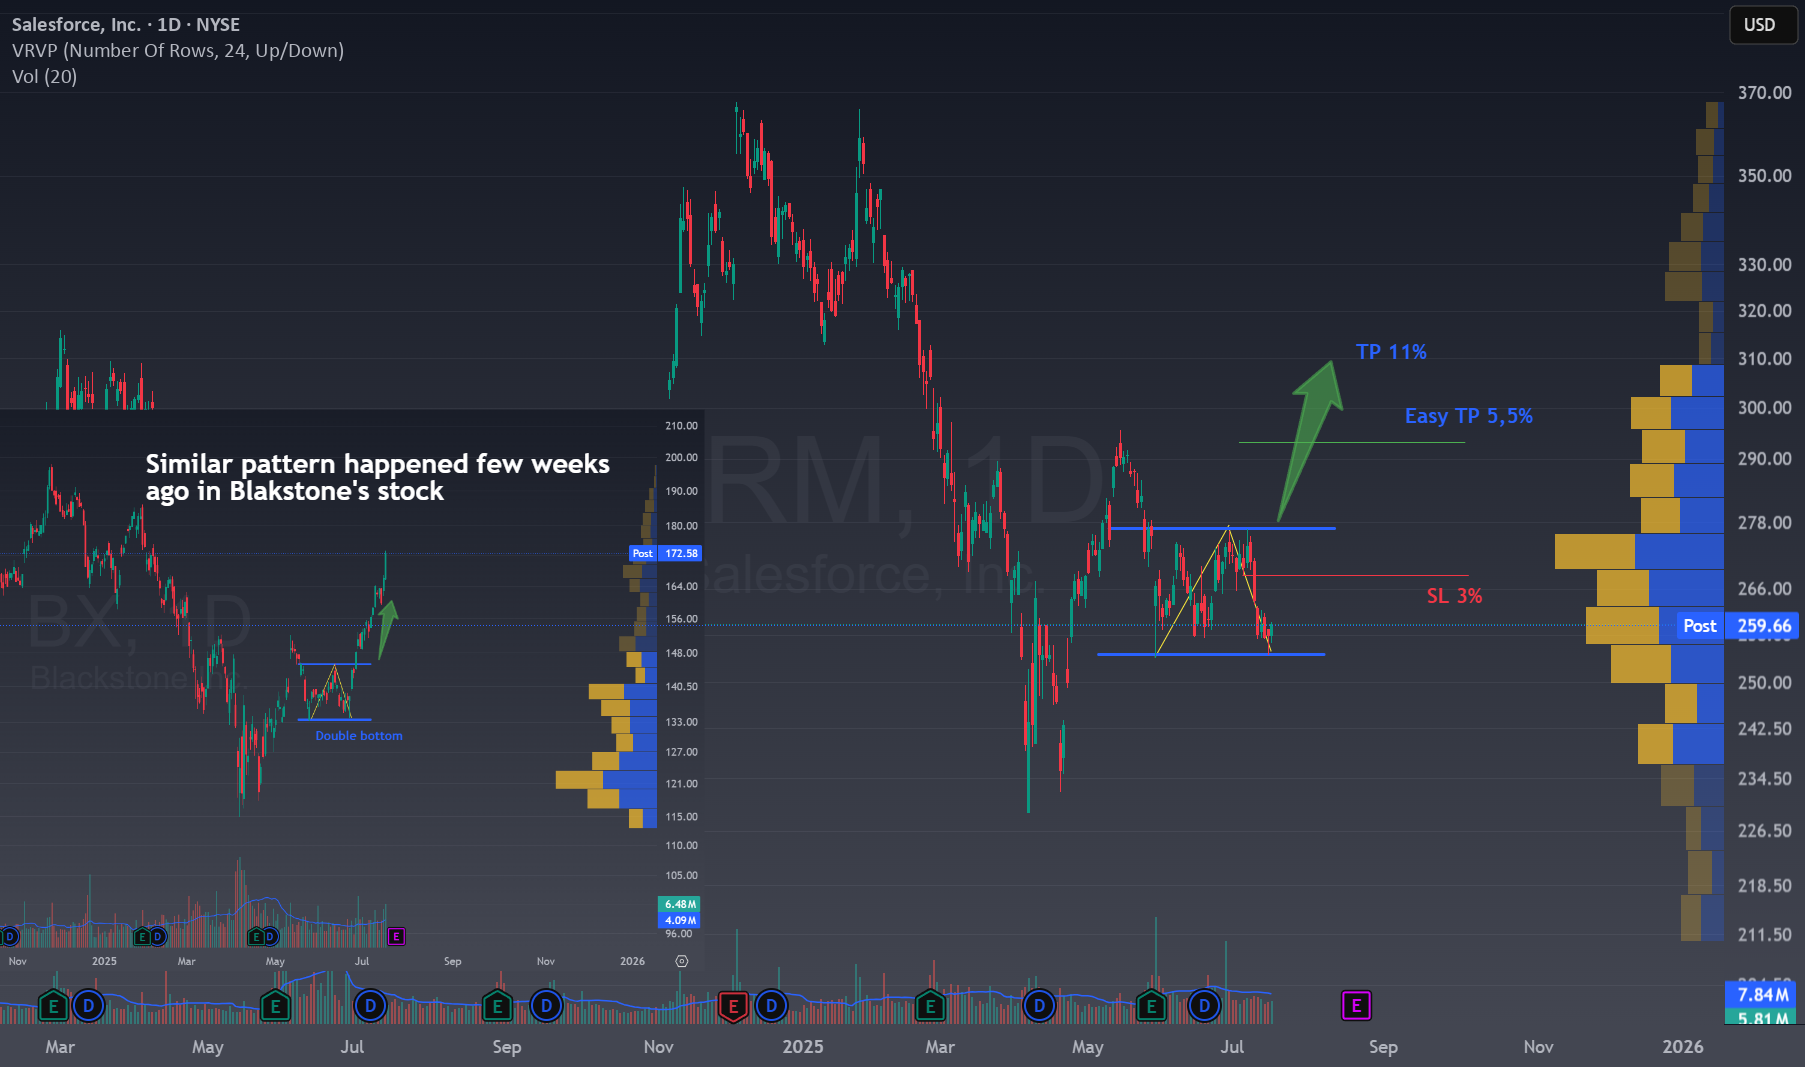
Task: Select the large green up arrow drawing
Action: [1310, 440]
